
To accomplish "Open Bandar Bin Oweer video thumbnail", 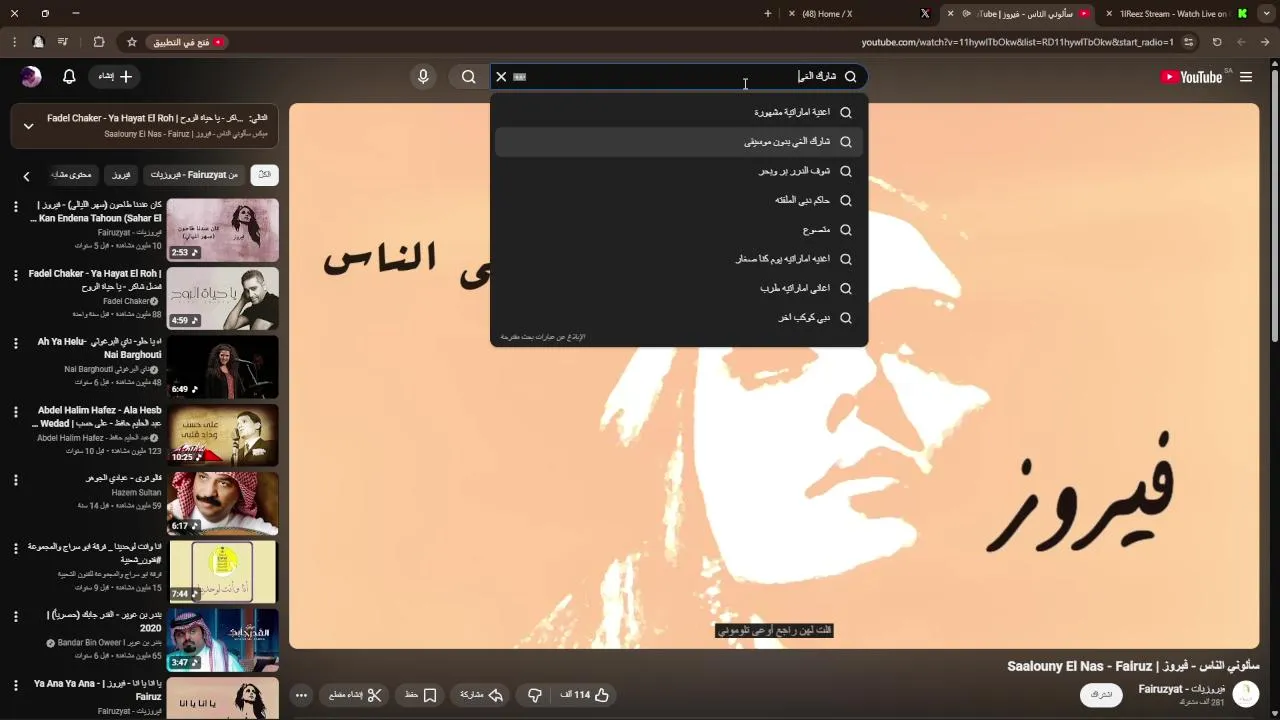I will point(223,640).
